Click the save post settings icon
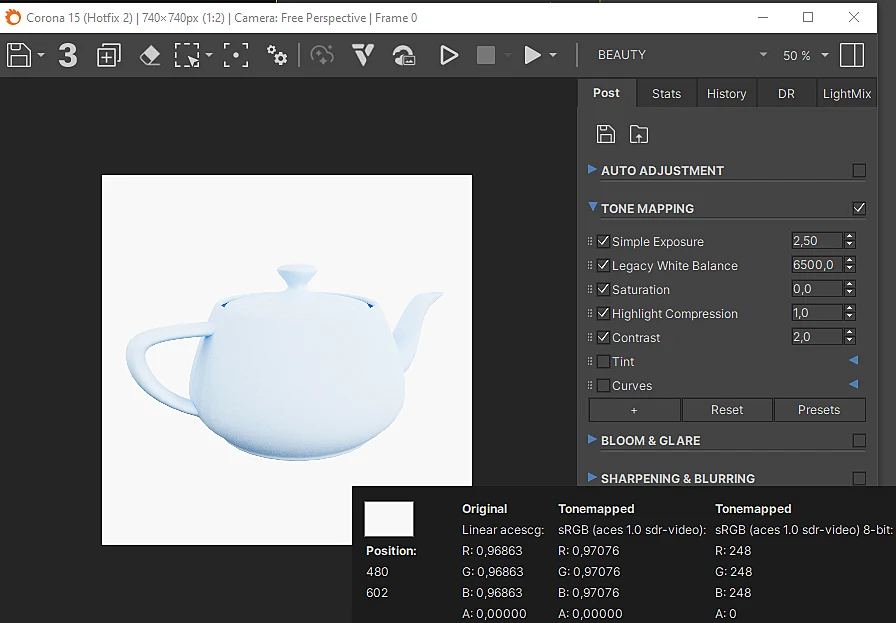 point(606,134)
